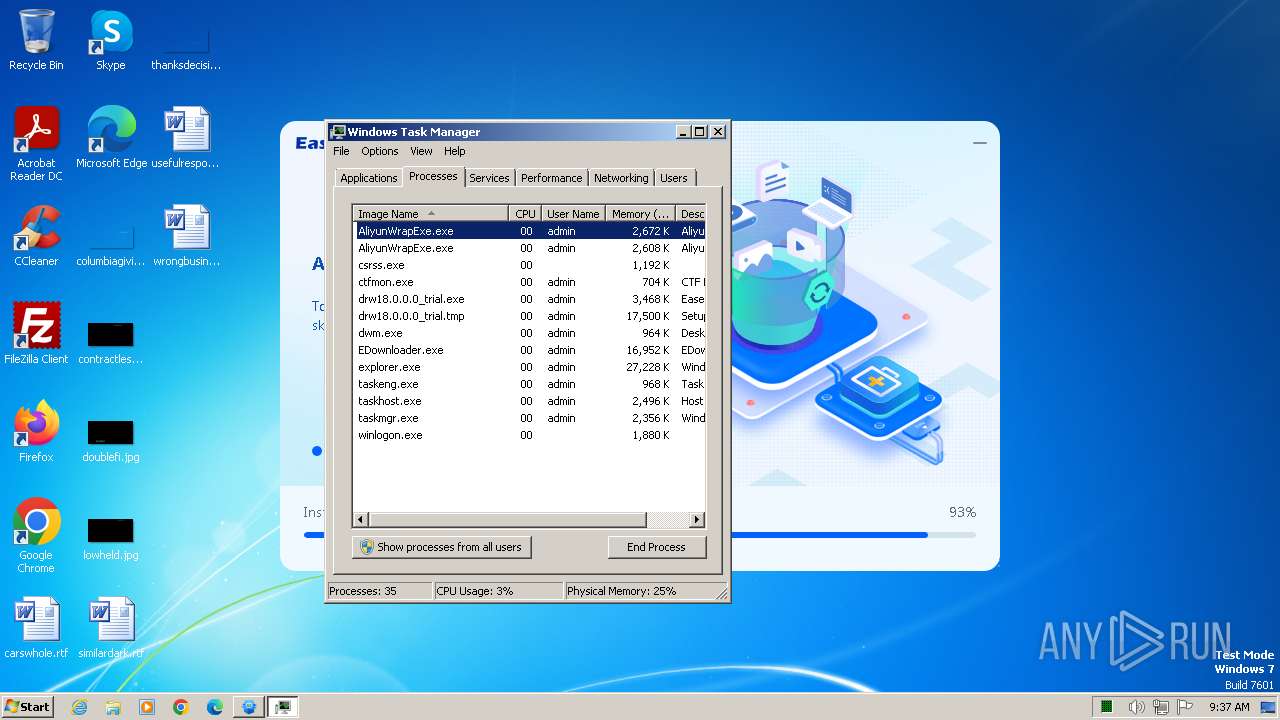The image size is (1280, 720).
Task: Select the carswhole.rtf file icon
Action: [36, 628]
